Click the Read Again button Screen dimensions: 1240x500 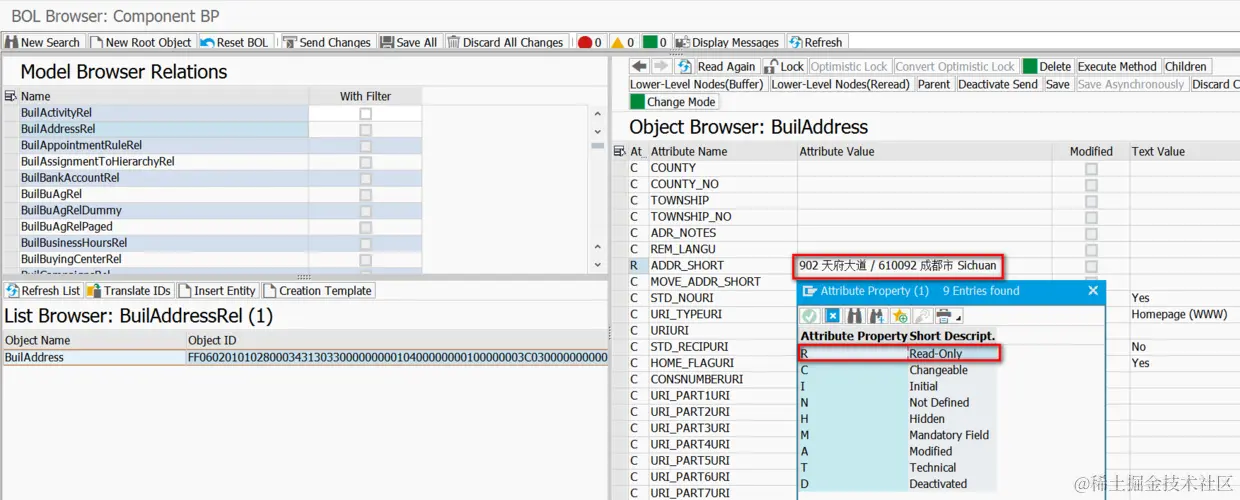coord(717,66)
